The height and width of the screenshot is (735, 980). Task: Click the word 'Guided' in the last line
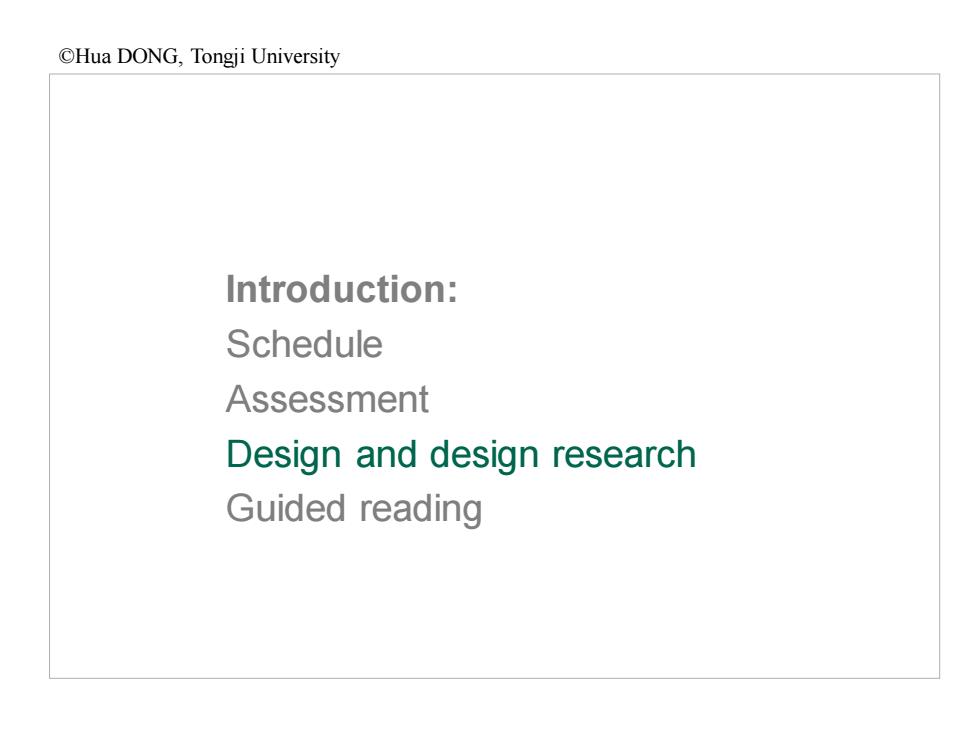[x=285, y=508]
